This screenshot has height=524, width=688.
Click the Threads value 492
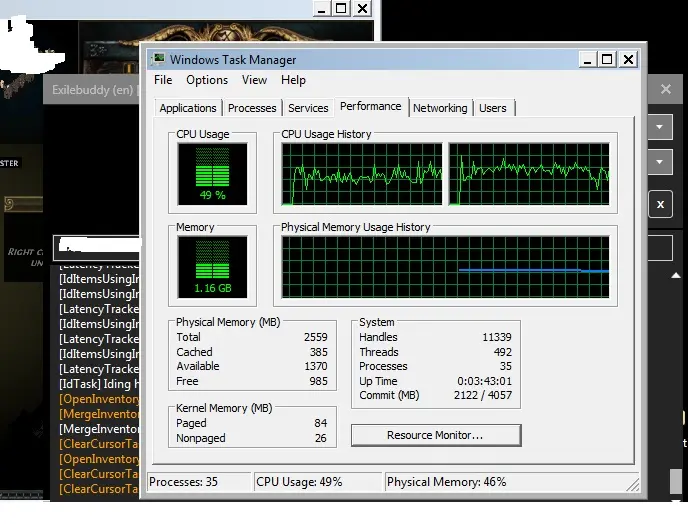503,352
